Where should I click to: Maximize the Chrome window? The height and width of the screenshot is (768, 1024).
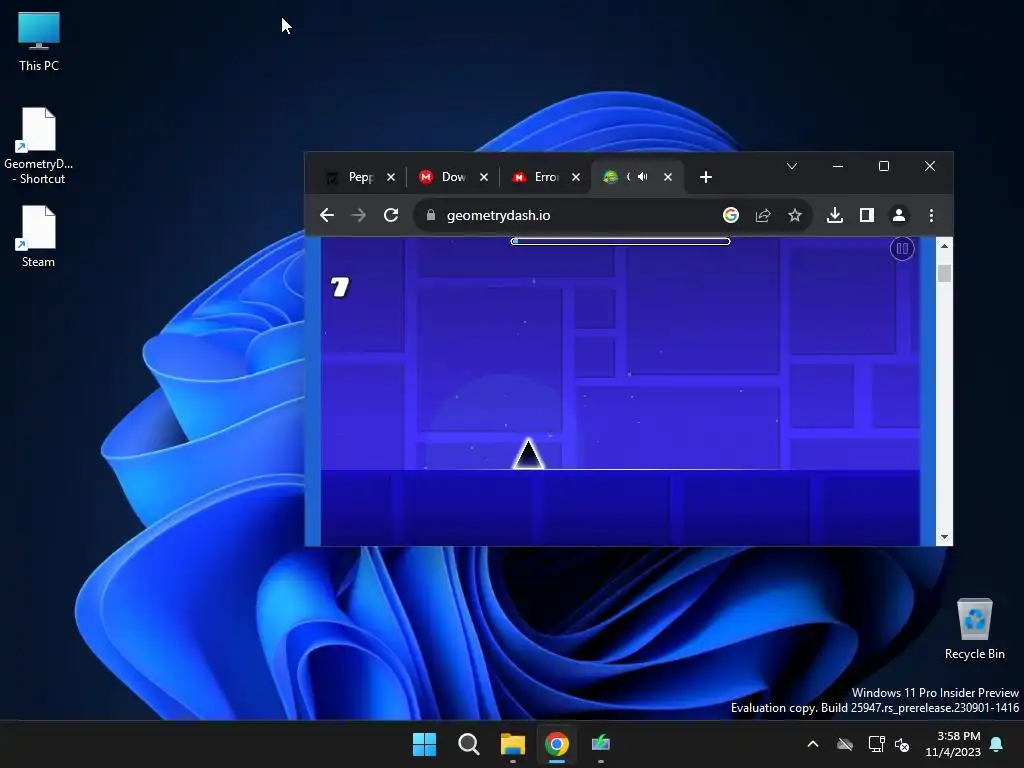pyautogui.click(x=884, y=166)
